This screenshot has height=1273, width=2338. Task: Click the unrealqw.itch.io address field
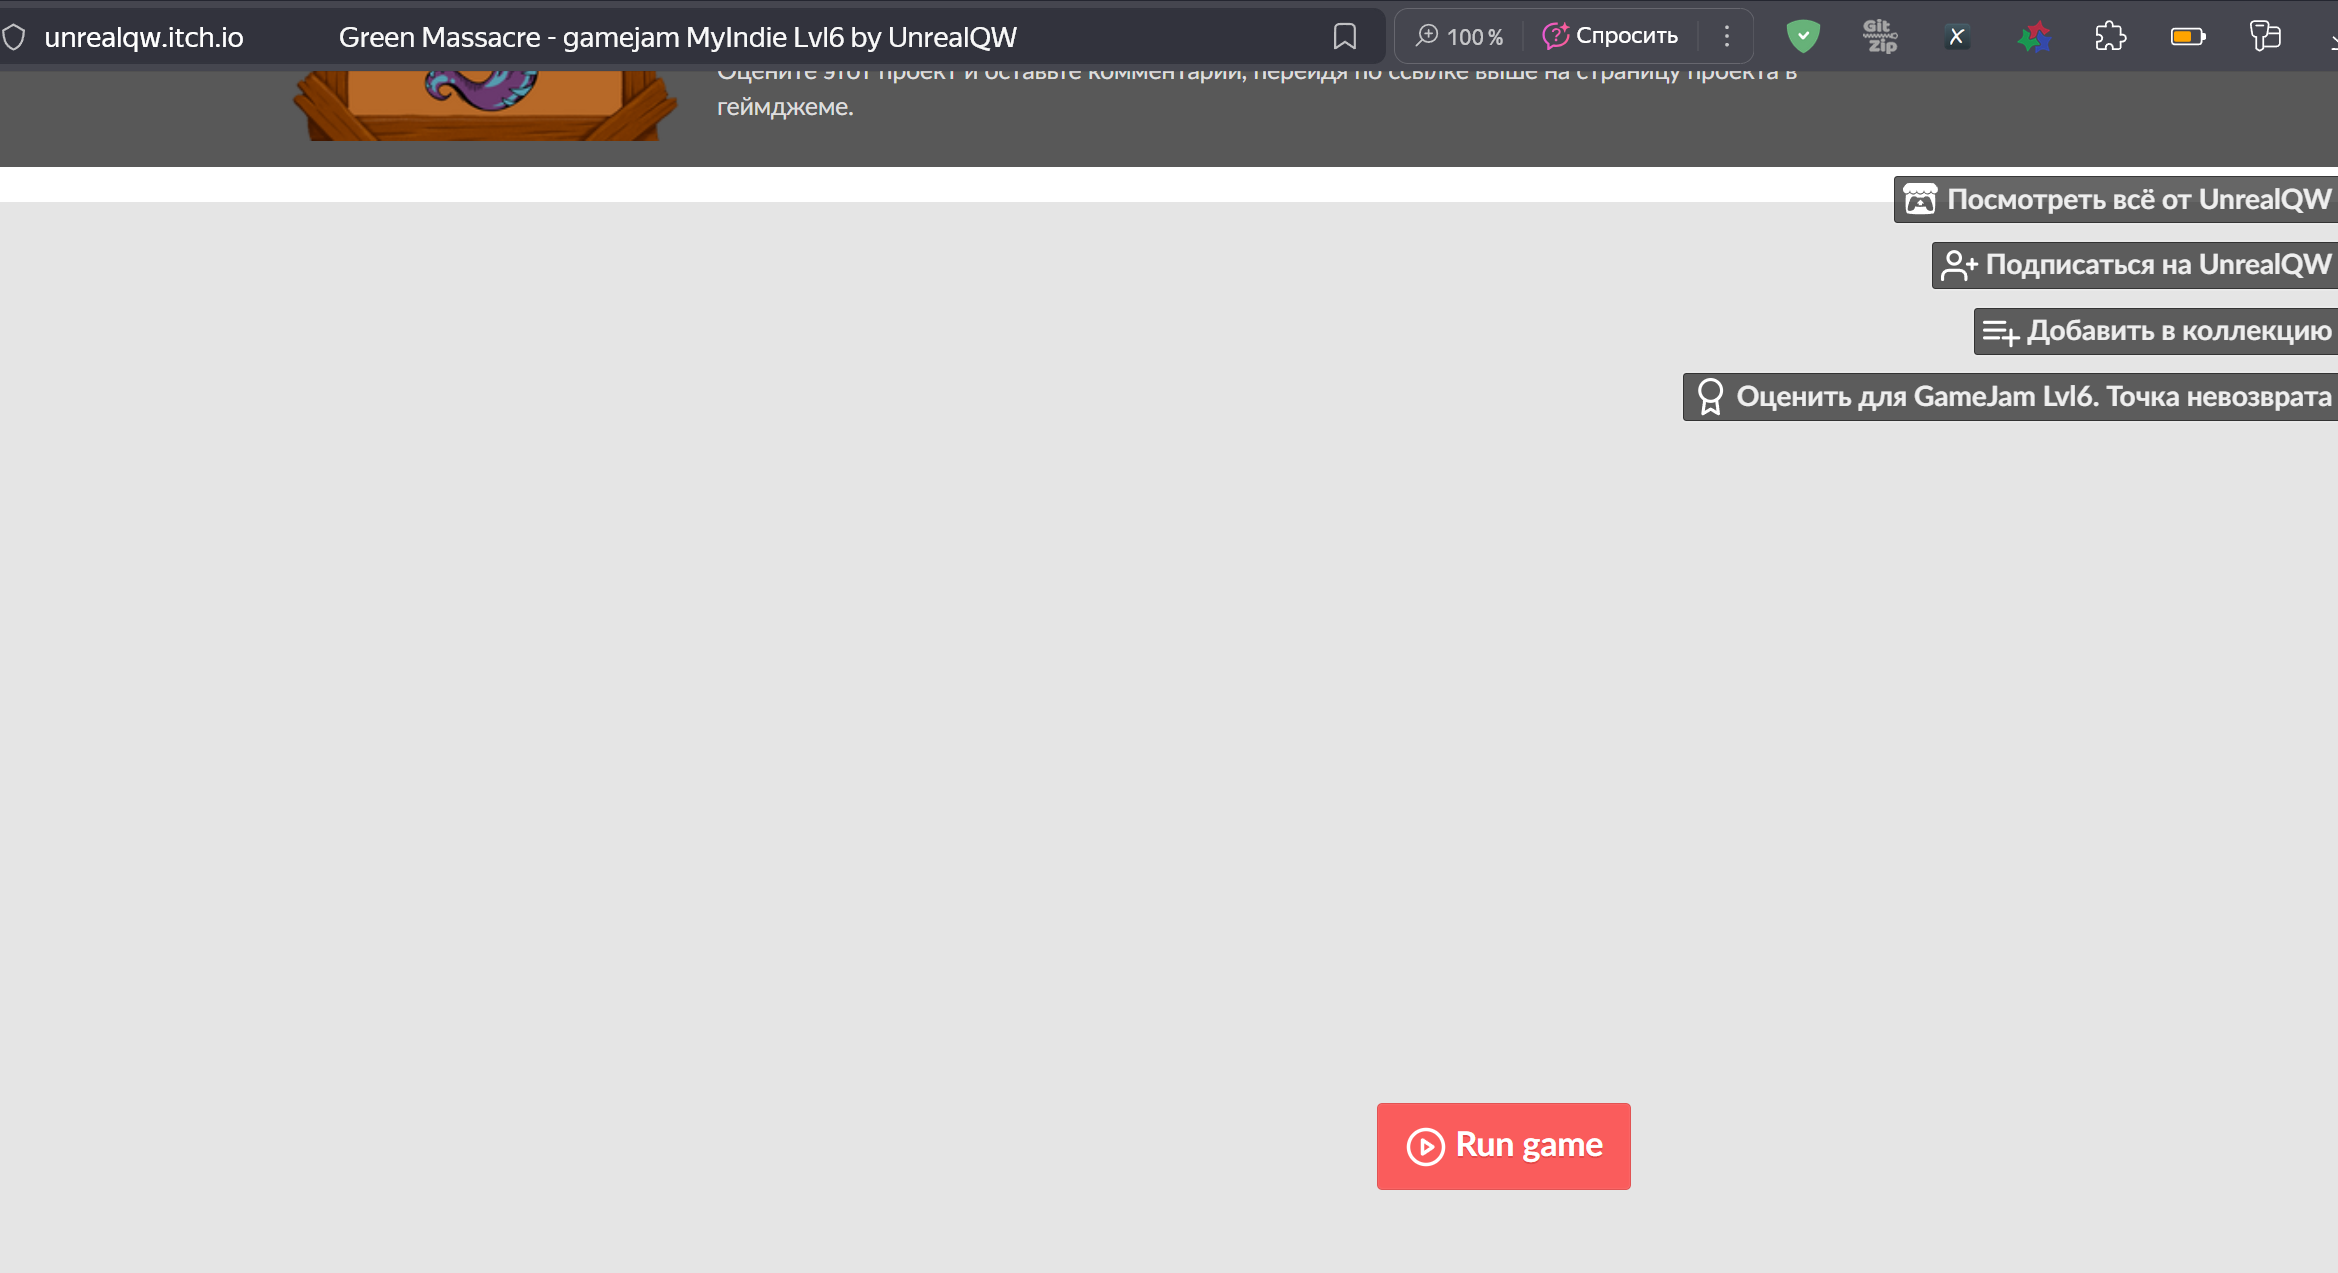click(x=144, y=38)
